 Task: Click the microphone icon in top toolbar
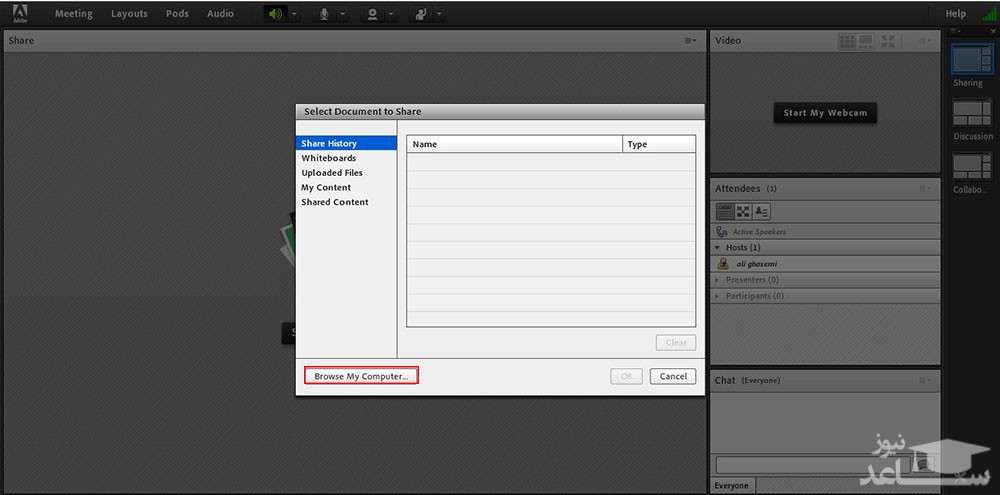(323, 14)
